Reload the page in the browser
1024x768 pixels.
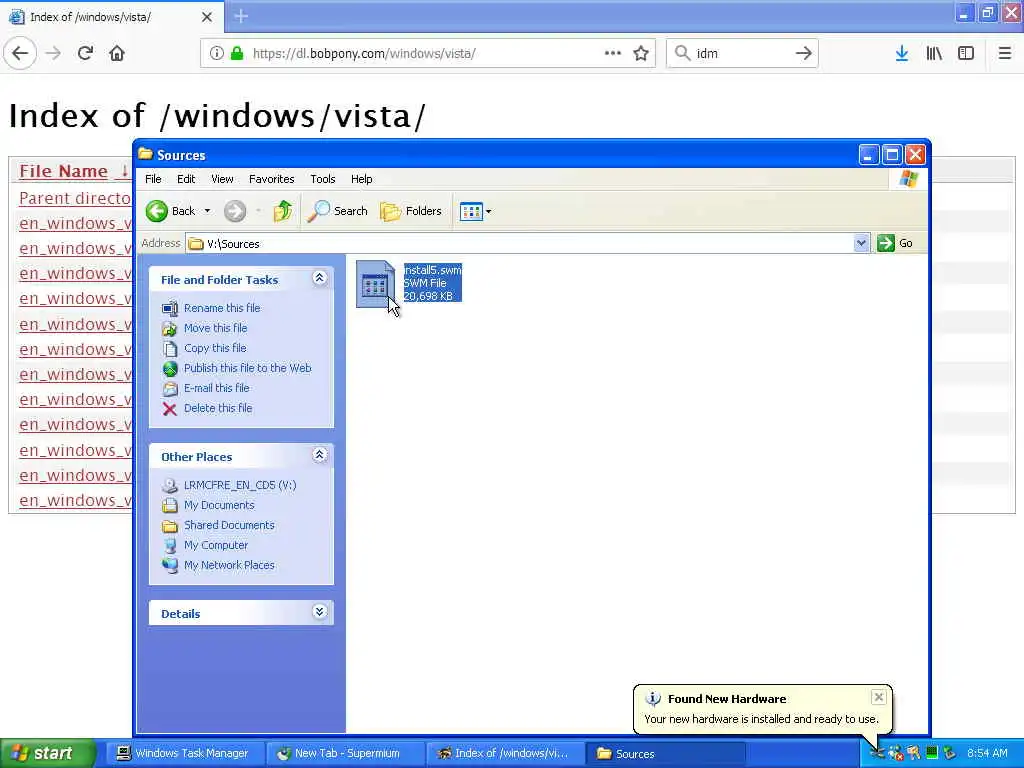[85, 53]
